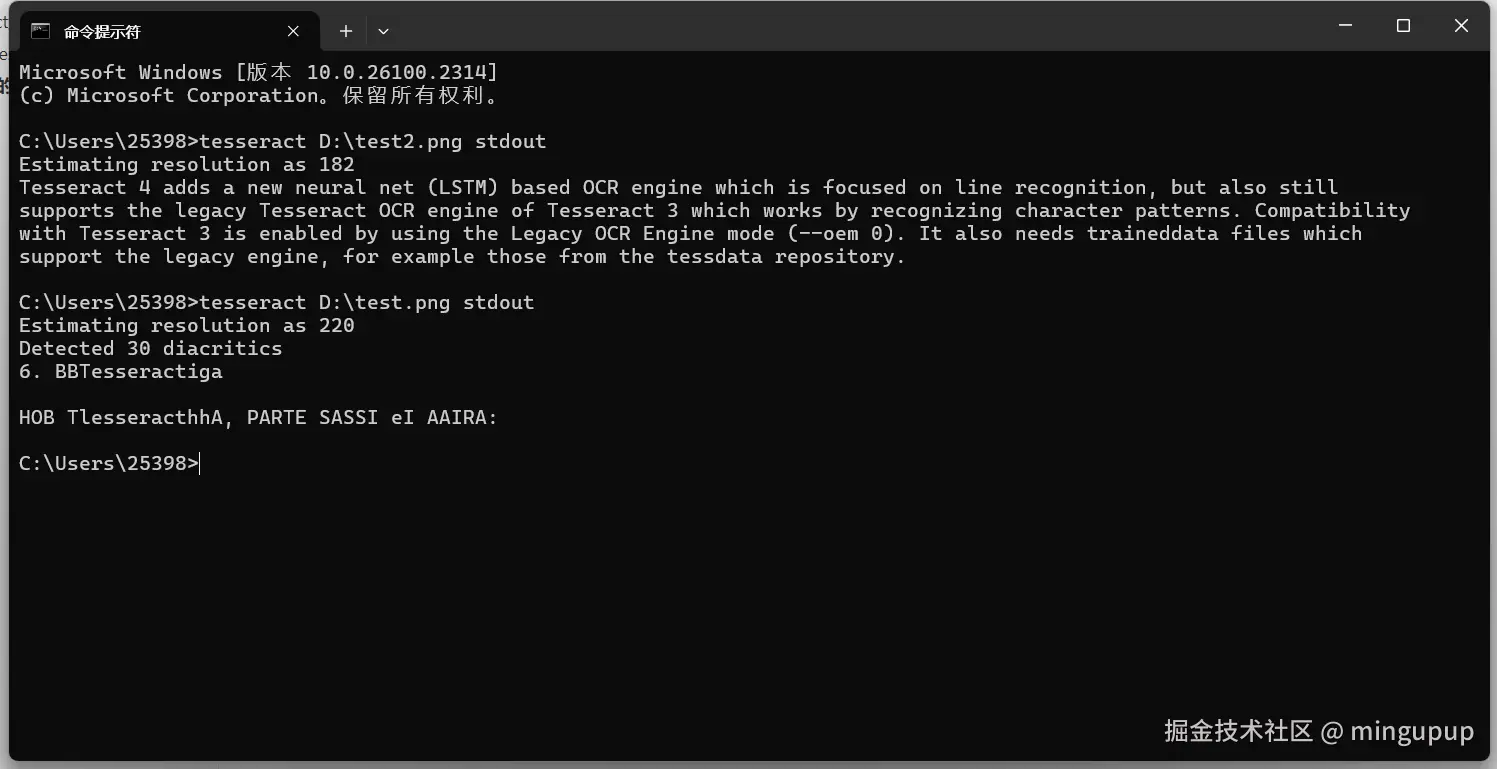Click the Estimating resolution as 220 line

coord(187,325)
